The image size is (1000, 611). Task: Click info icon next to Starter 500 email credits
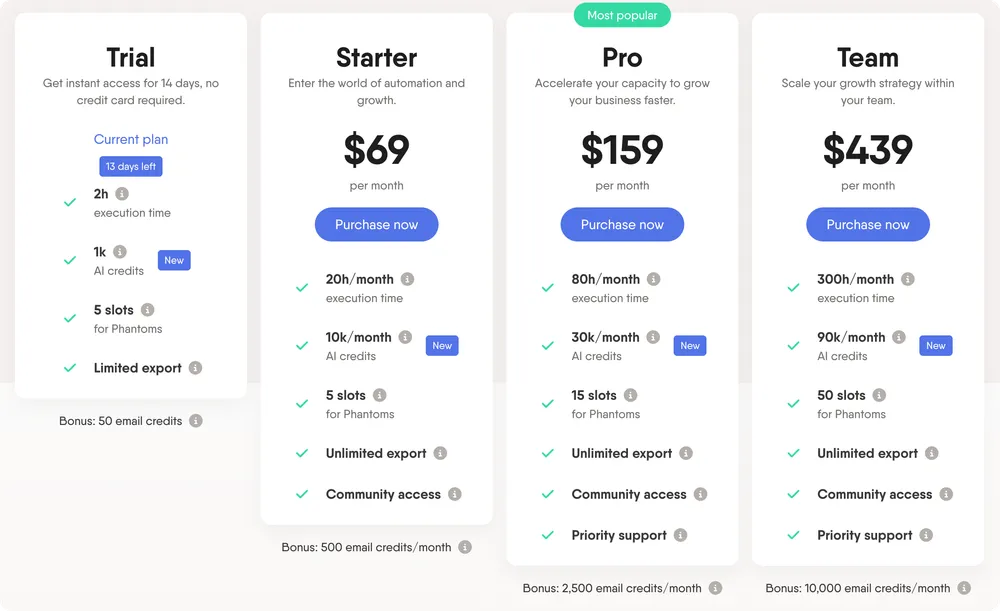point(465,547)
